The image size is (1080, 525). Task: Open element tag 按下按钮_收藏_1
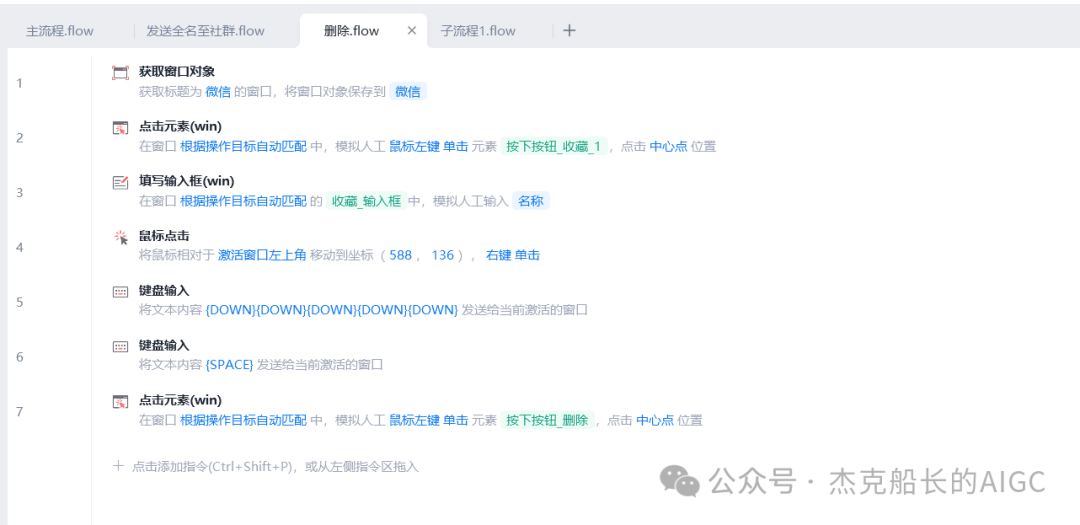click(x=554, y=146)
